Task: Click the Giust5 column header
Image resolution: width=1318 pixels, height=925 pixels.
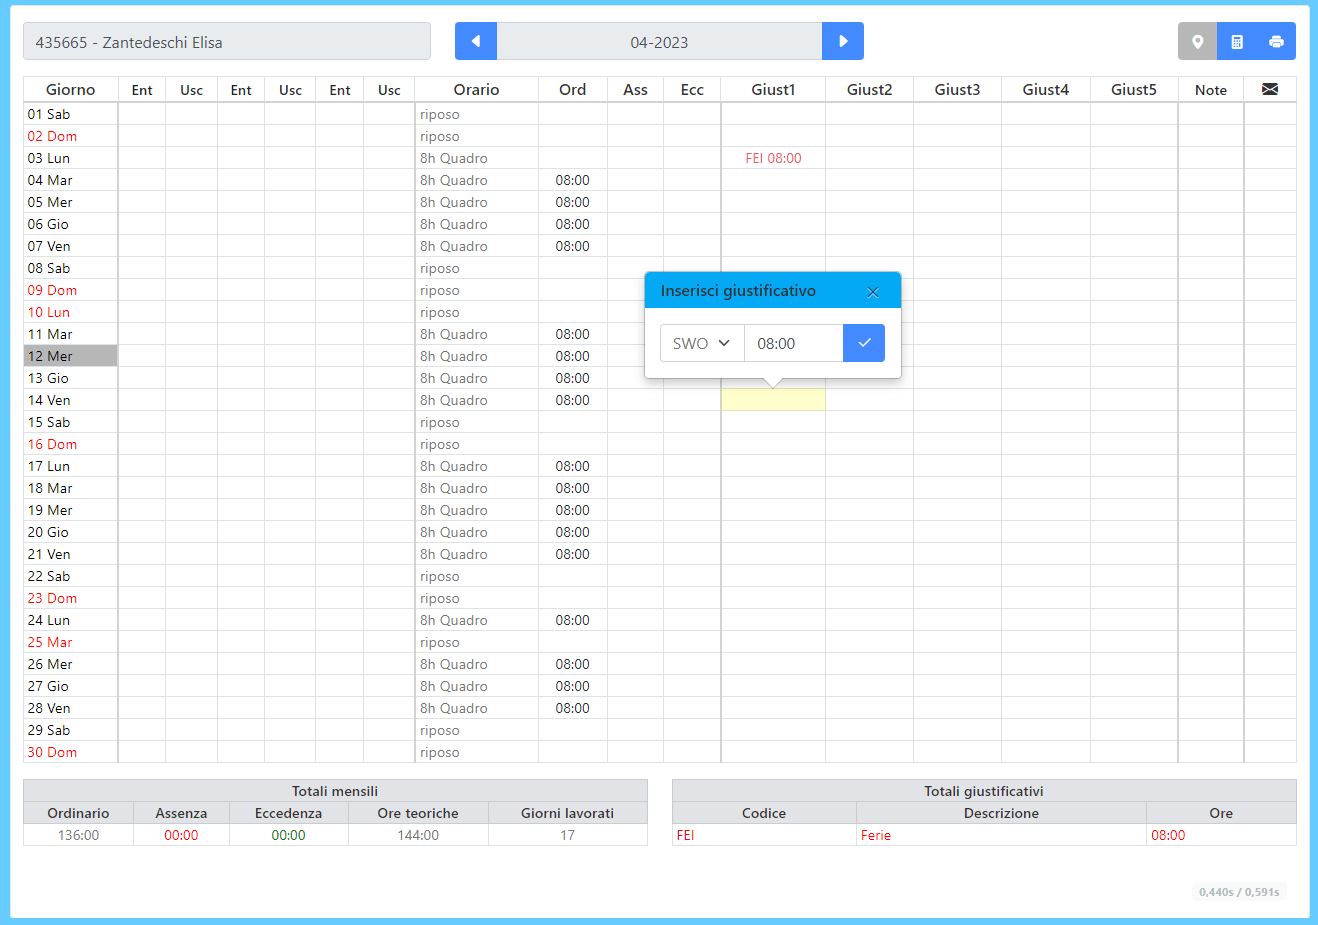Action: (1134, 89)
